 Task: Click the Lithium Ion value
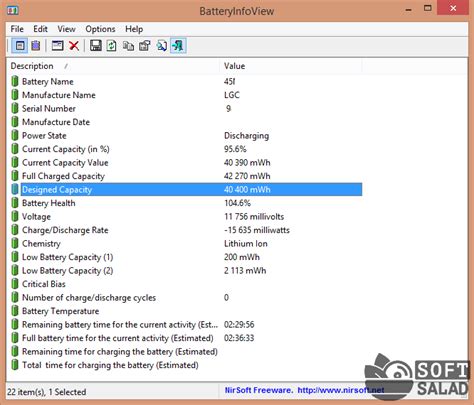pos(246,244)
